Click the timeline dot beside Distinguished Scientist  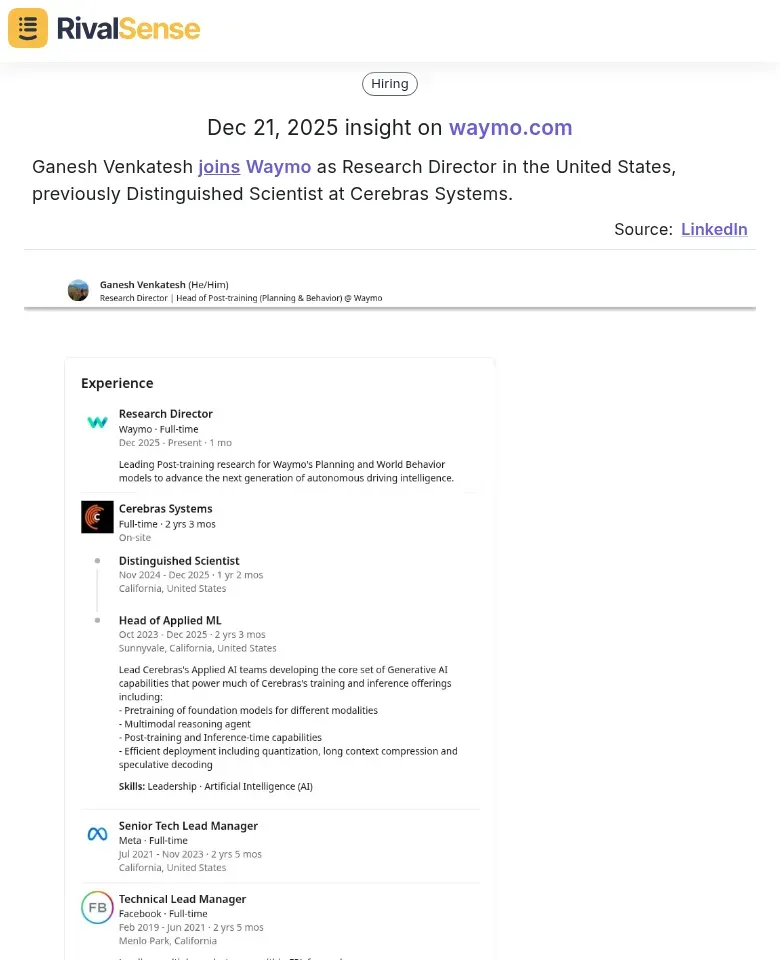click(97, 561)
